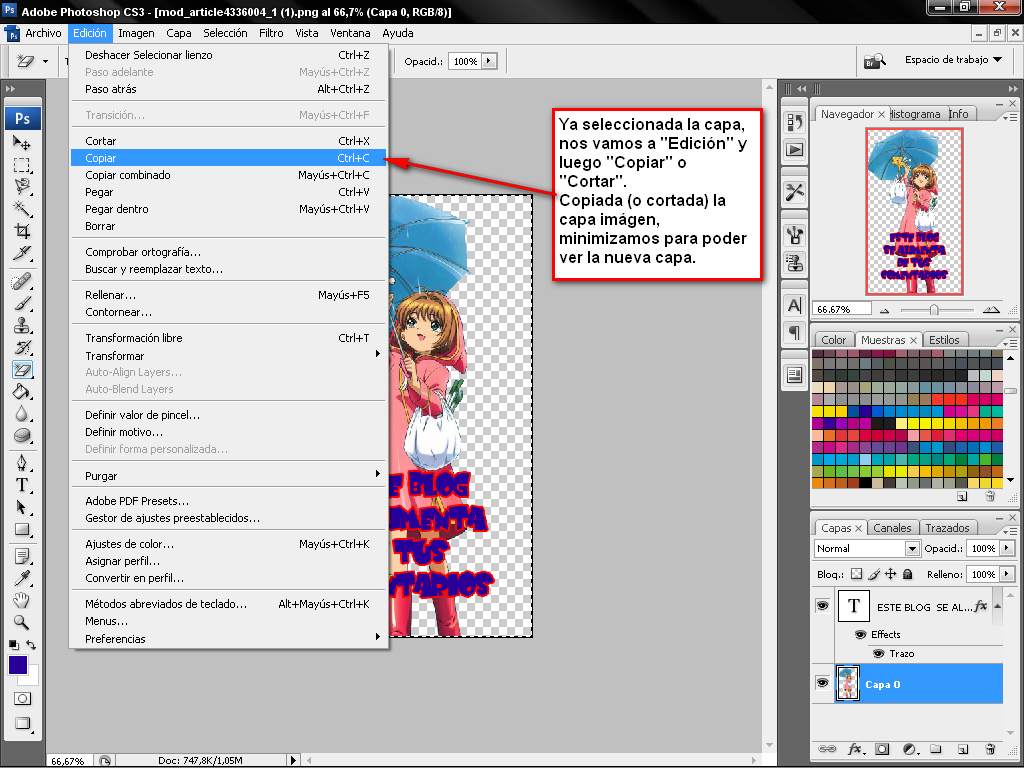
Task: Create a new layer group folder
Action: pyautogui.click(x=936, y=749)
